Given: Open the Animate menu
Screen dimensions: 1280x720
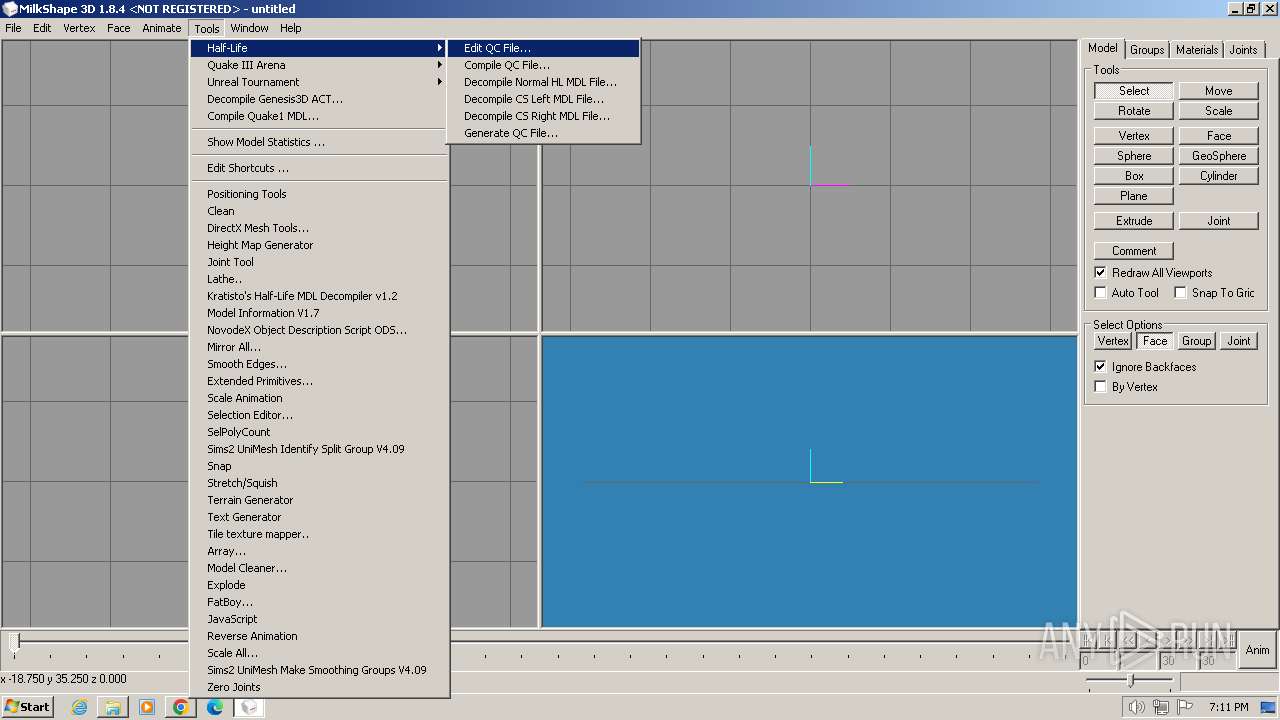Looking at the screenshot, I should pyautogui.click(x=161, y=28).
